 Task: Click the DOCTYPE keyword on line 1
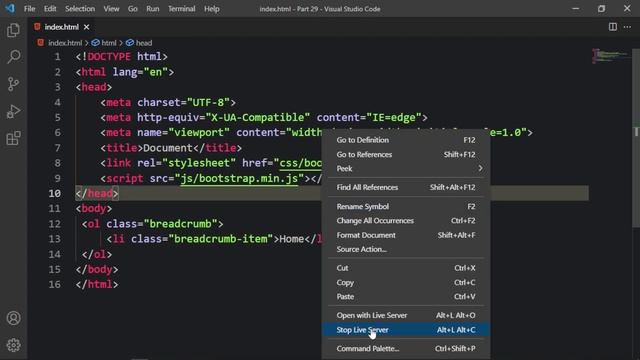click(x=109, y=57)
